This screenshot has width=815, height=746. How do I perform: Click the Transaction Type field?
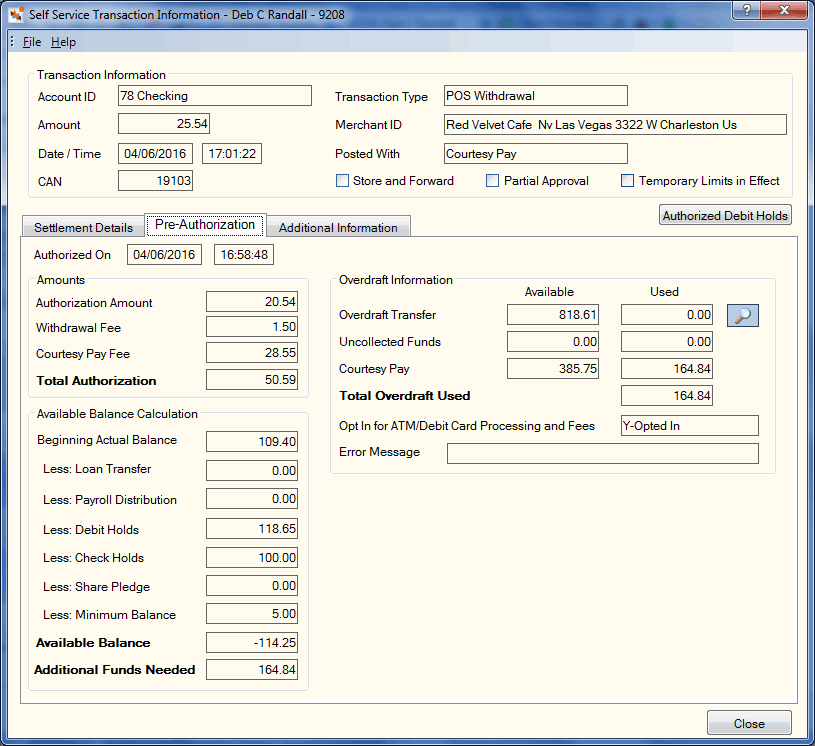[536, 96]
